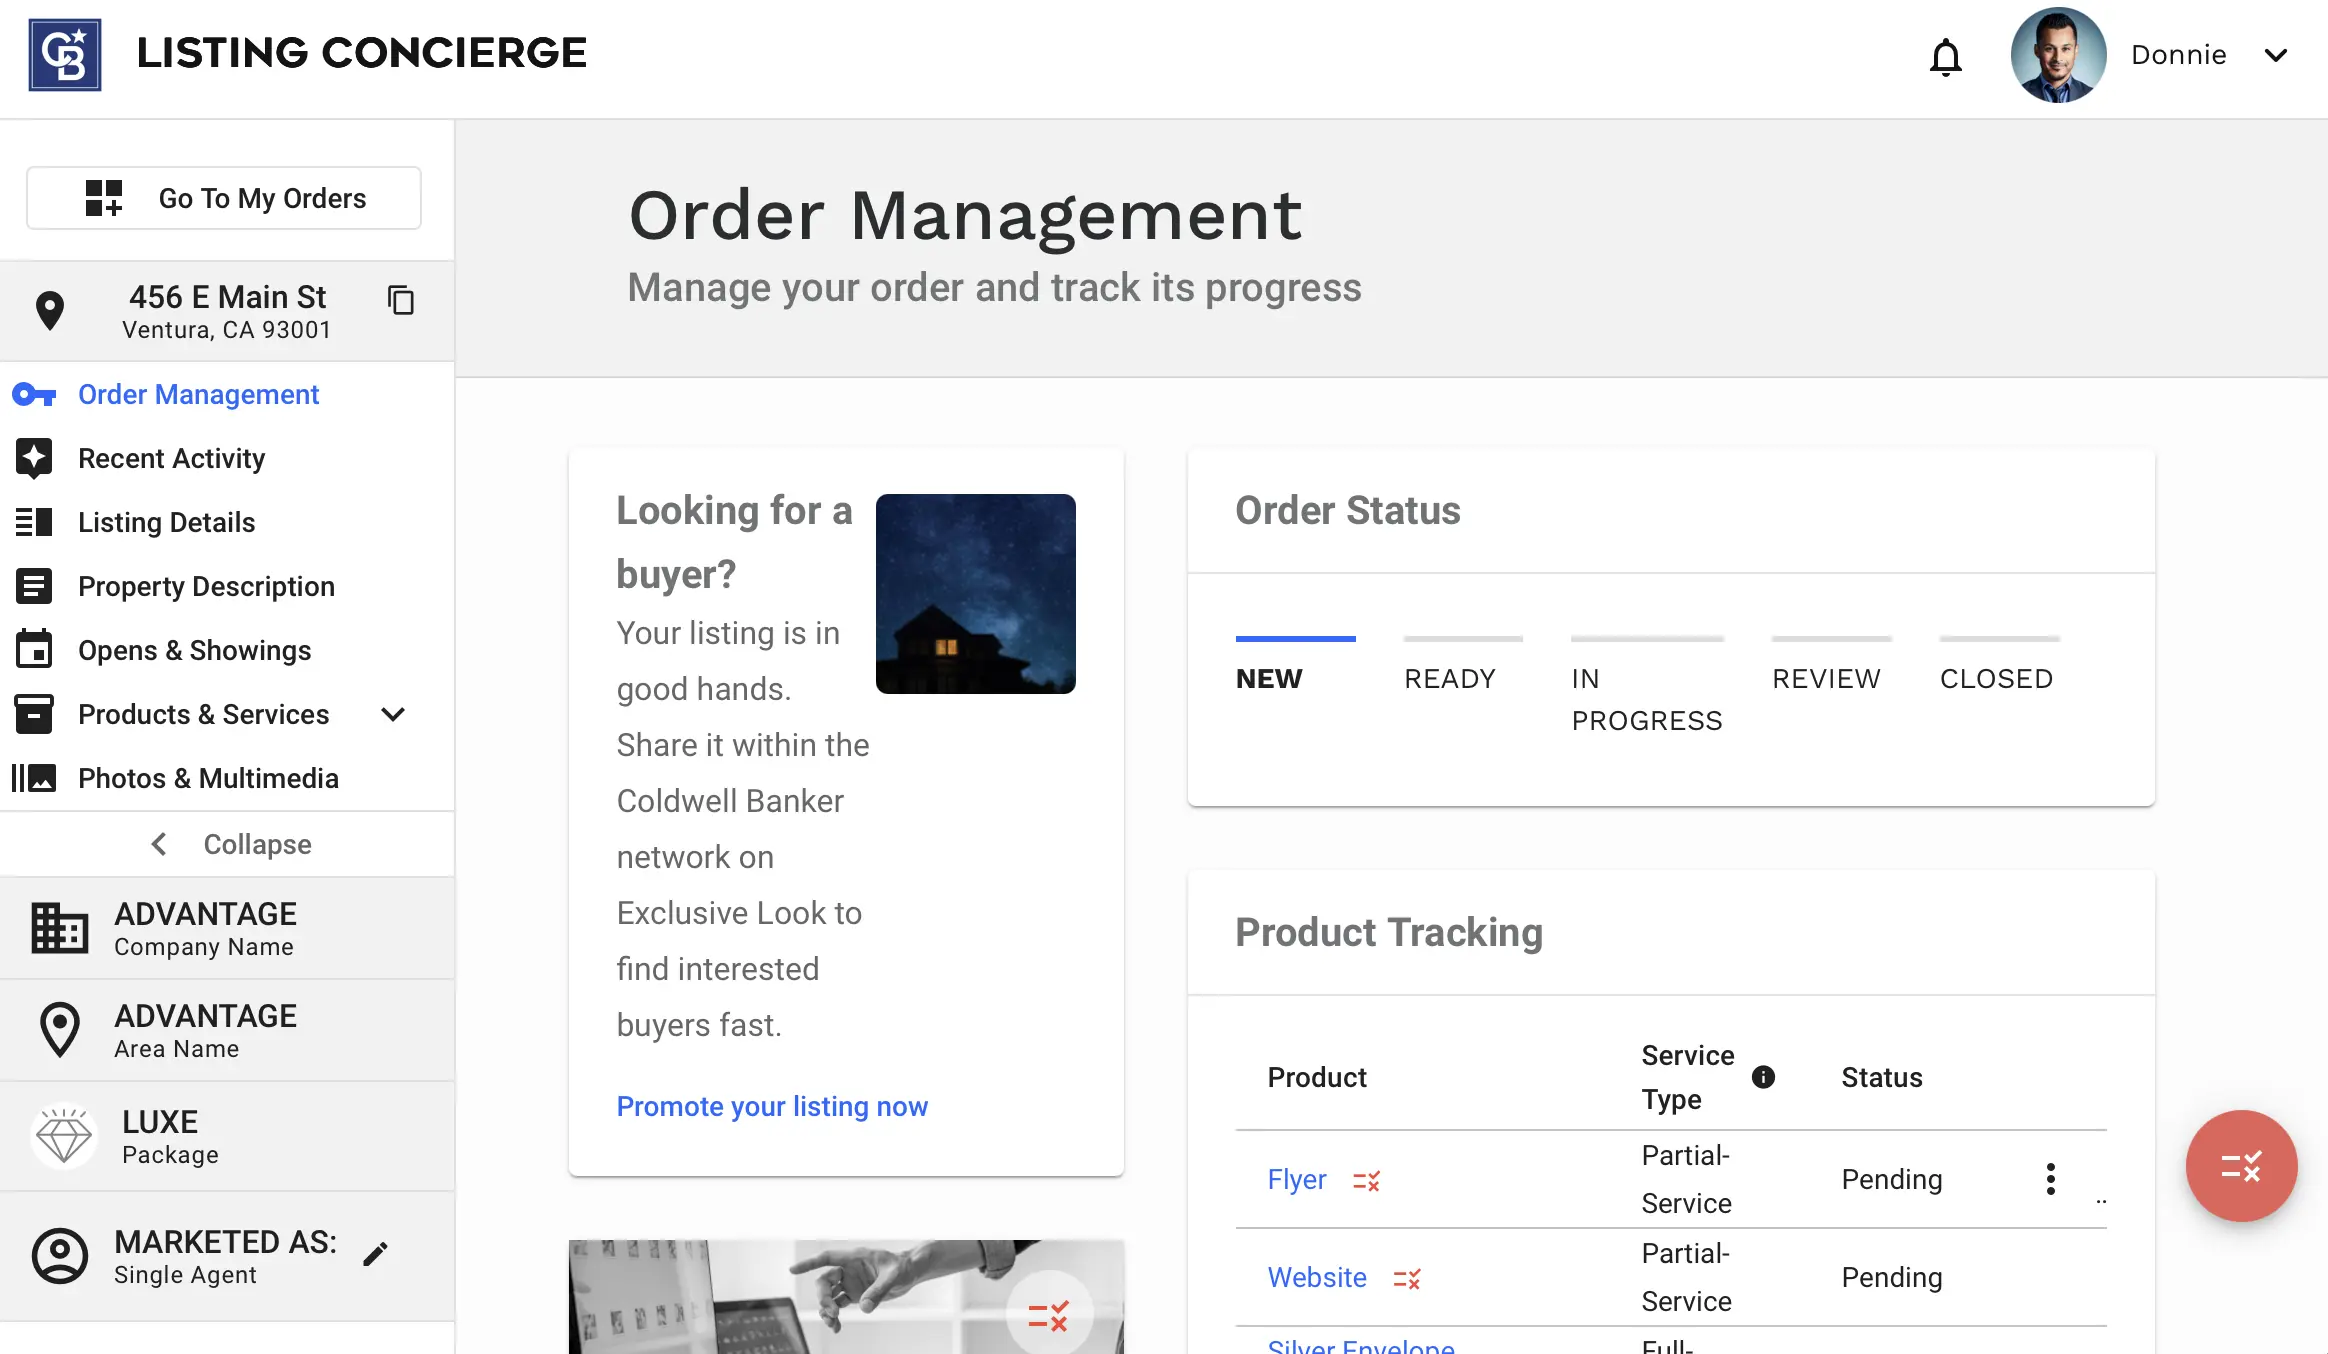Click the Listing Details icon
The image size is (2328, 1354).
pyautogui.click(x=35, y=522)
